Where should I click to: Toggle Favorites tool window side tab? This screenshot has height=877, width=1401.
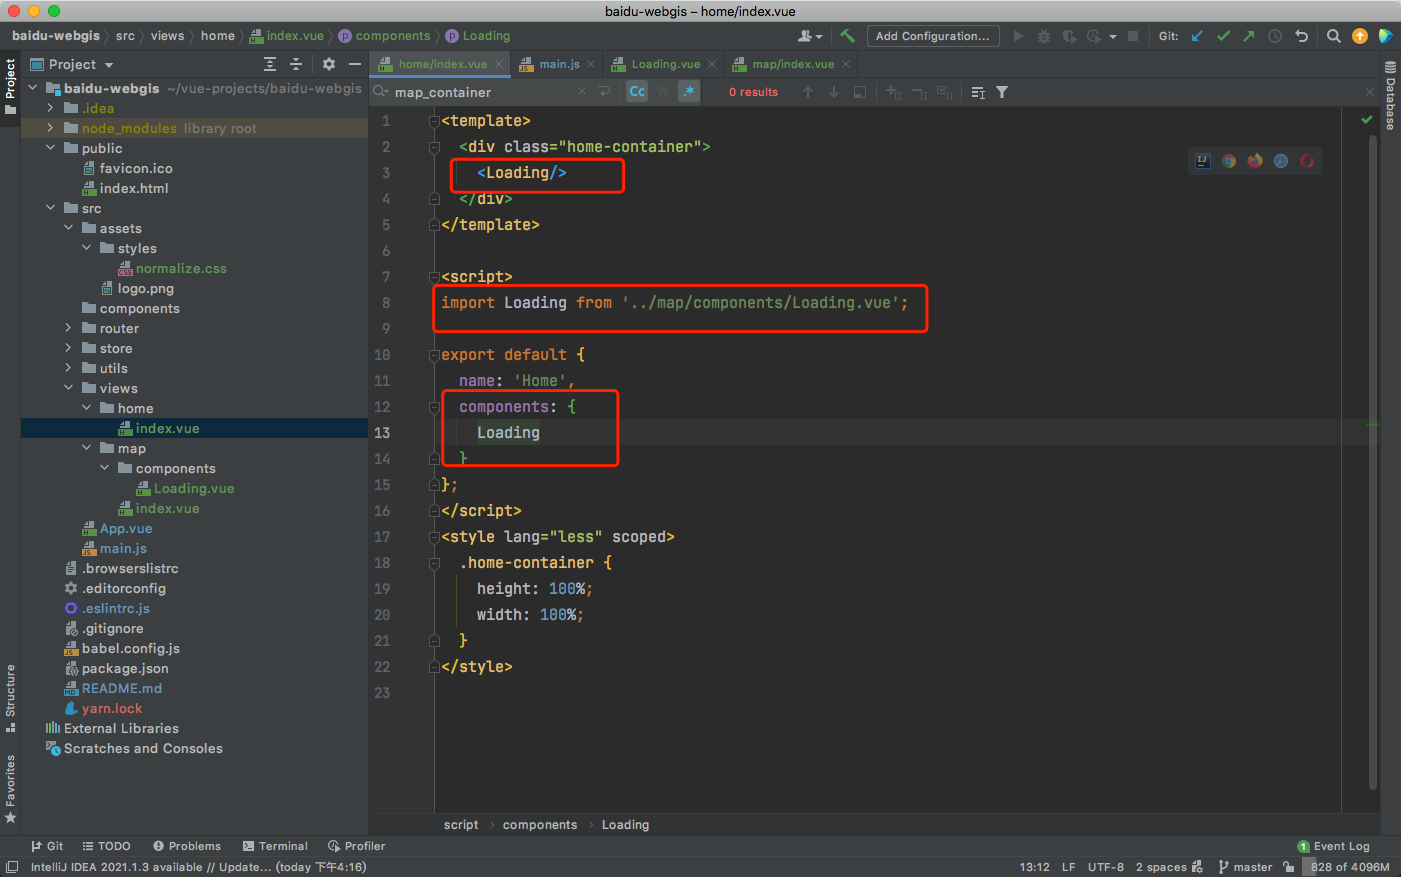pyautogui.click(x=10, y=789)
